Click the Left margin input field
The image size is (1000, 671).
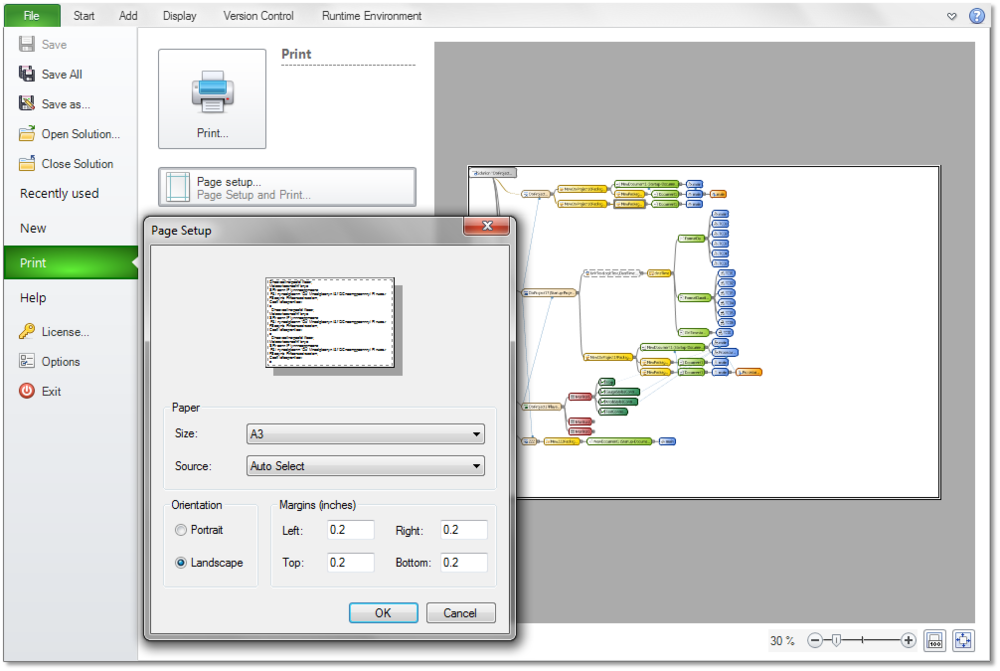pyautogui.click(x=350, y=530)
